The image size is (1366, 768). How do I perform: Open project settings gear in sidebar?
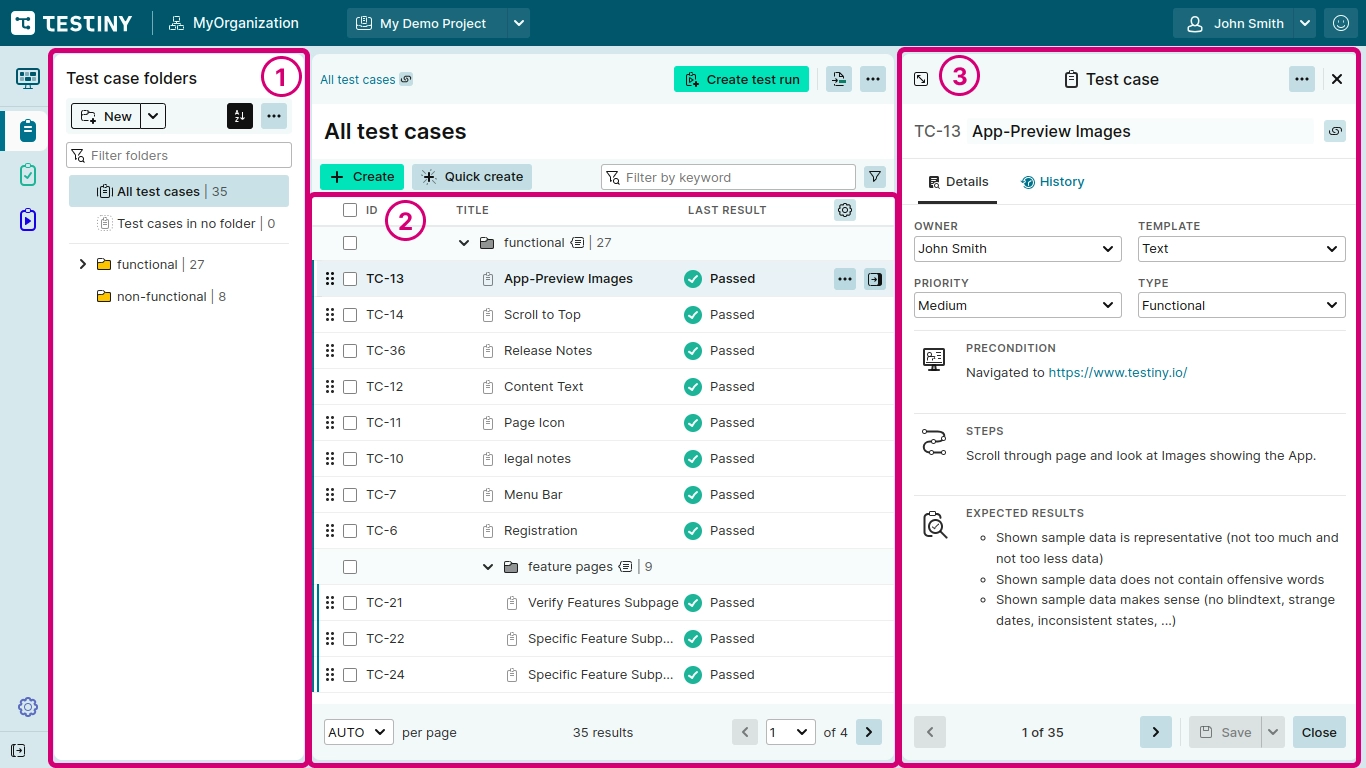[27, 707]
